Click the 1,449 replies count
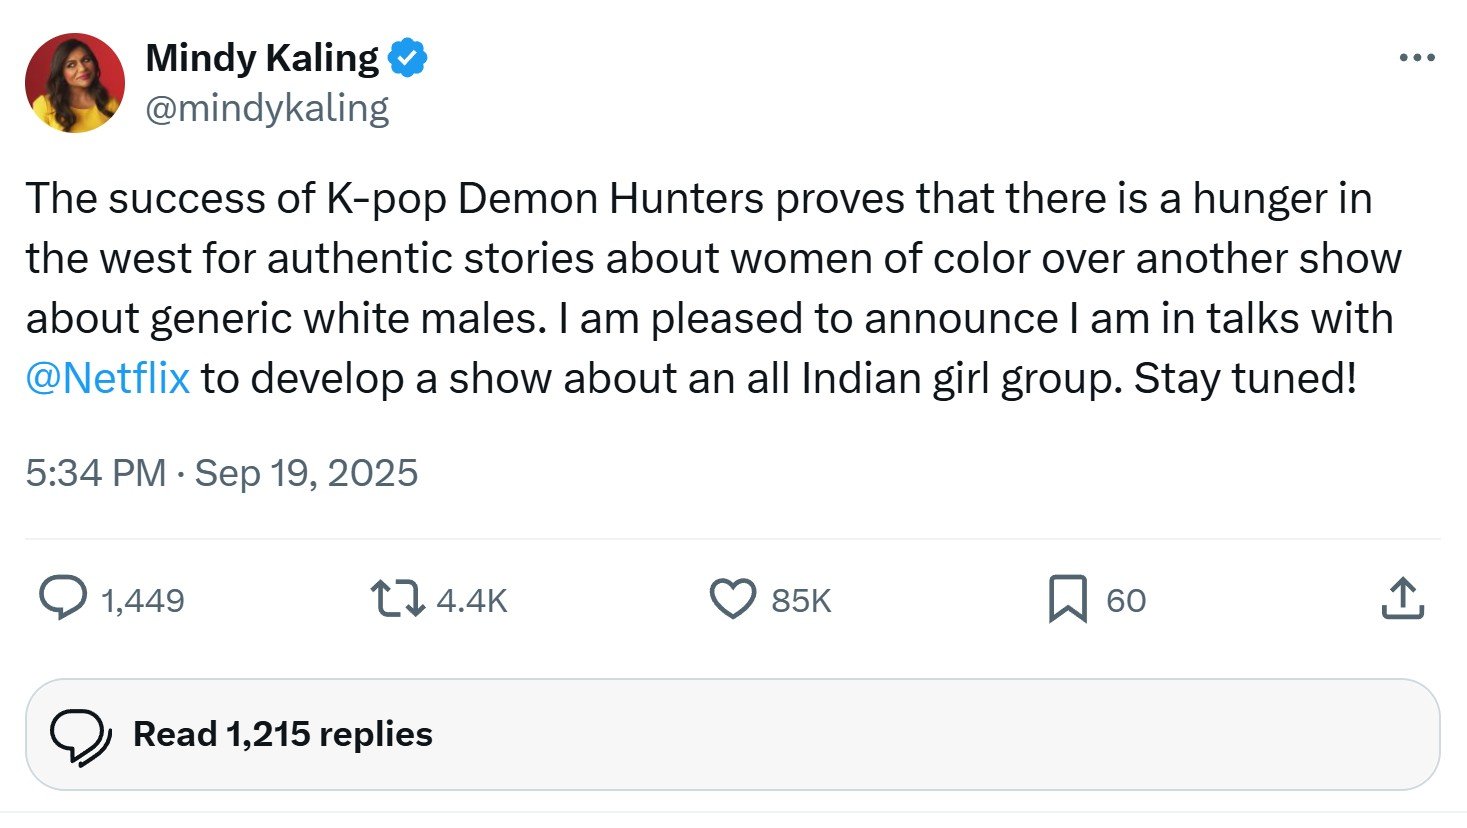 [x=143, y=600]
